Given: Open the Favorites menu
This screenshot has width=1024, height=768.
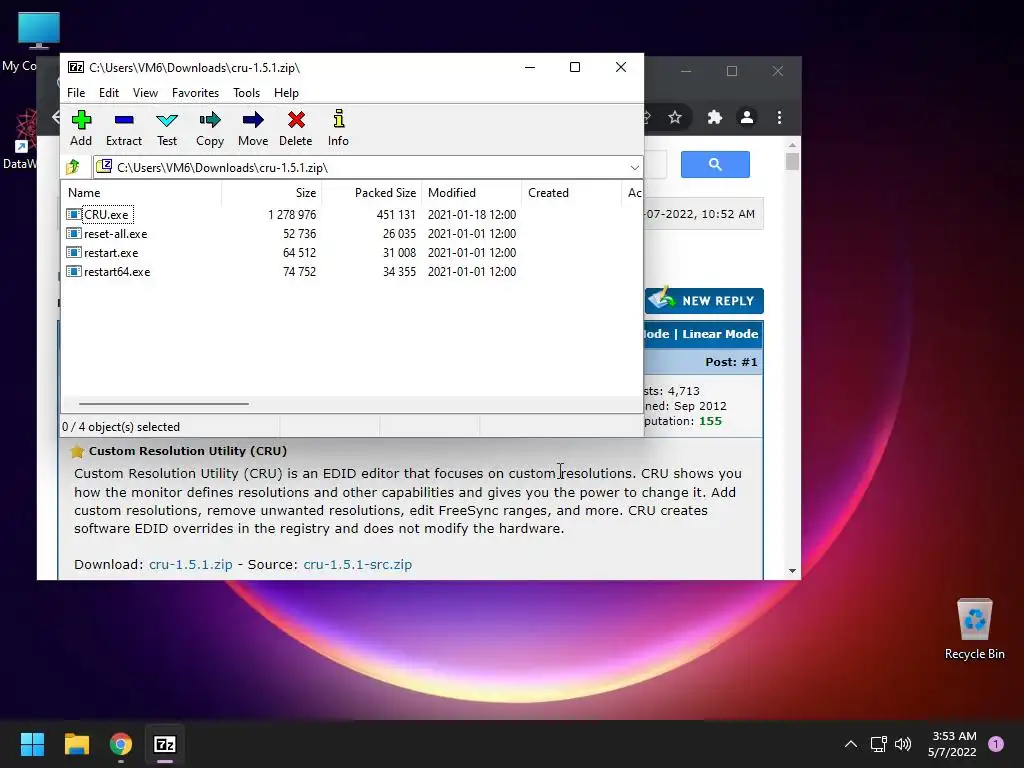Looking at the screenshot, I should (195, 93).
